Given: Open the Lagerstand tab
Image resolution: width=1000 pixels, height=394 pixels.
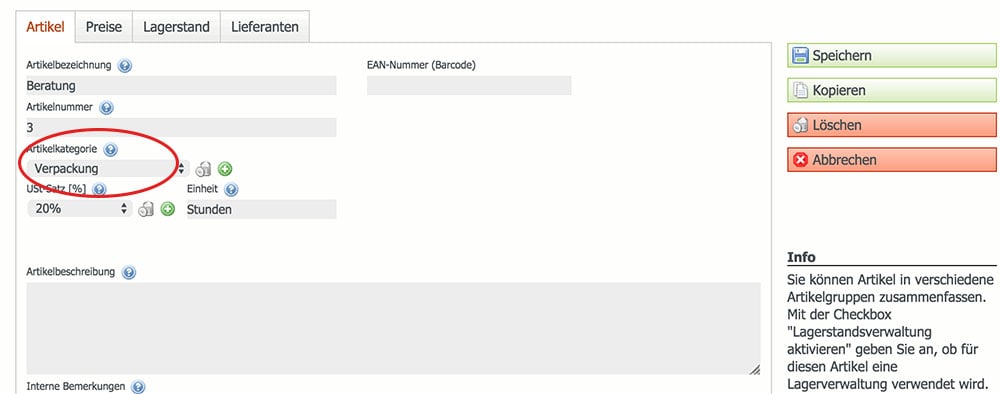Looking at the screenshot, I should click(177, 27).
